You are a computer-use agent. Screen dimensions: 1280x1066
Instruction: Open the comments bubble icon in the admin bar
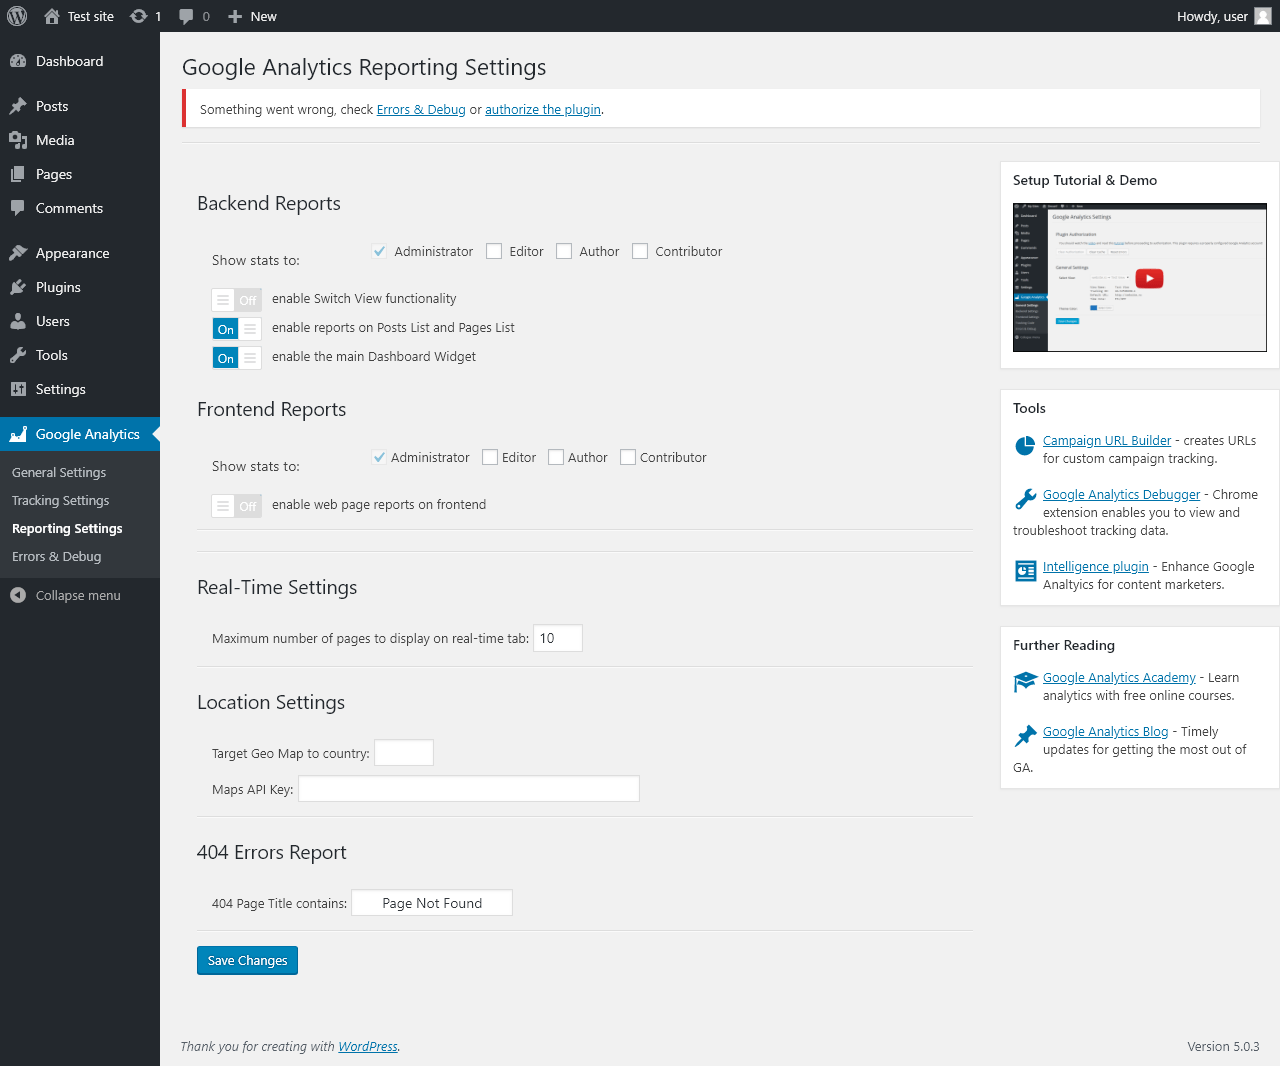tap(186, 16)
